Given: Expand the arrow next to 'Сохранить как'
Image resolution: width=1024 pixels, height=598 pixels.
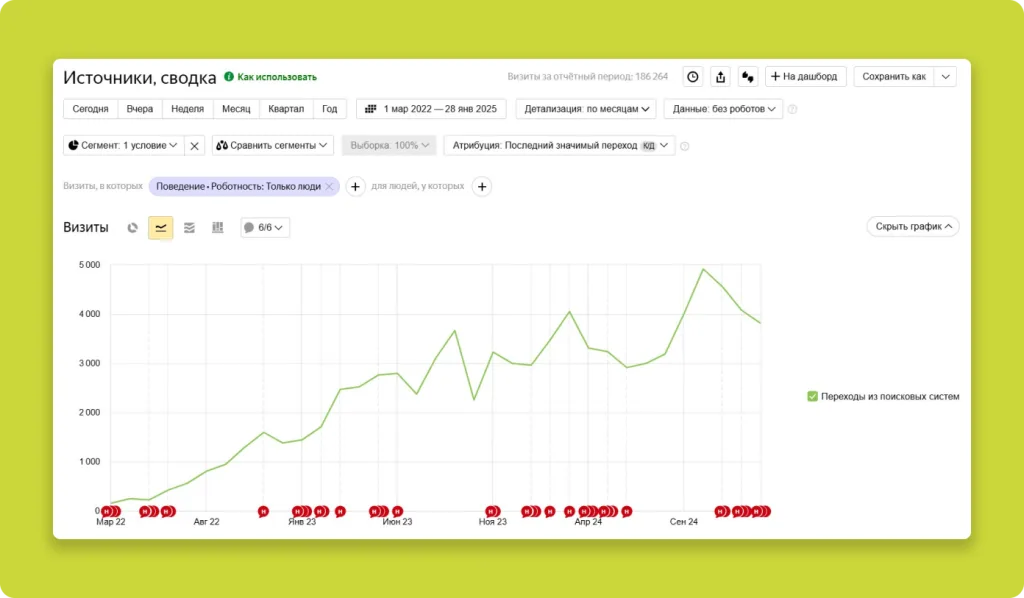Looking at the screenshot, I should click(x=946, y=77).
